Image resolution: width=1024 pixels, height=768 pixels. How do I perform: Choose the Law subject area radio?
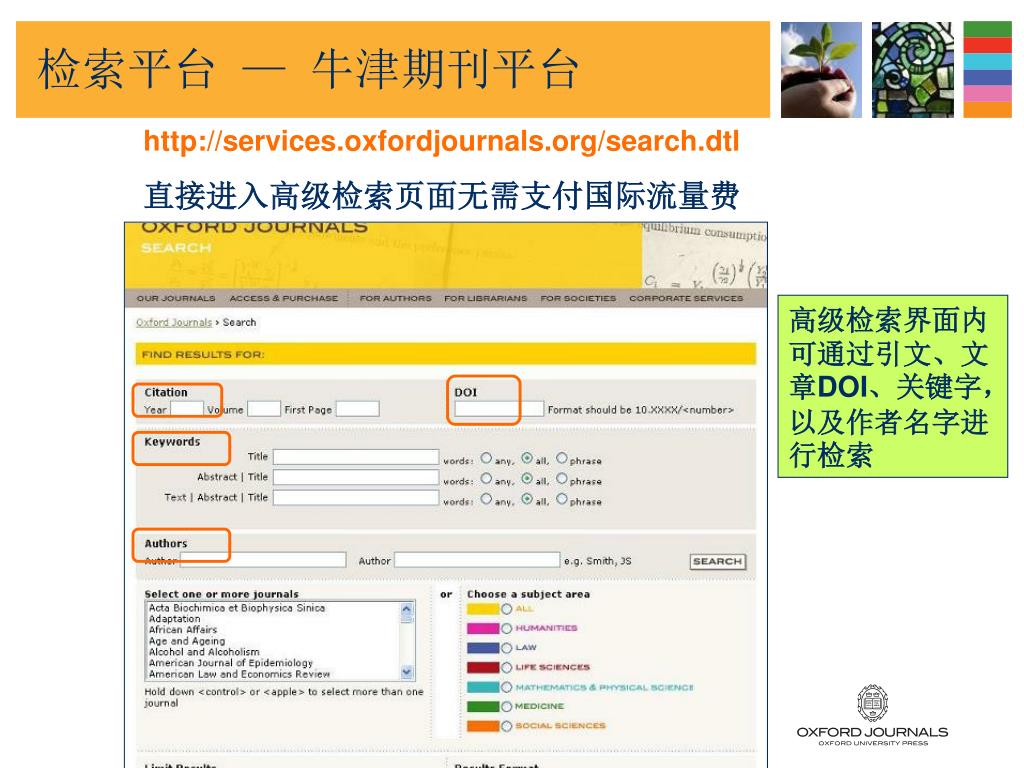pyautogui.click(x=507, y=648)
